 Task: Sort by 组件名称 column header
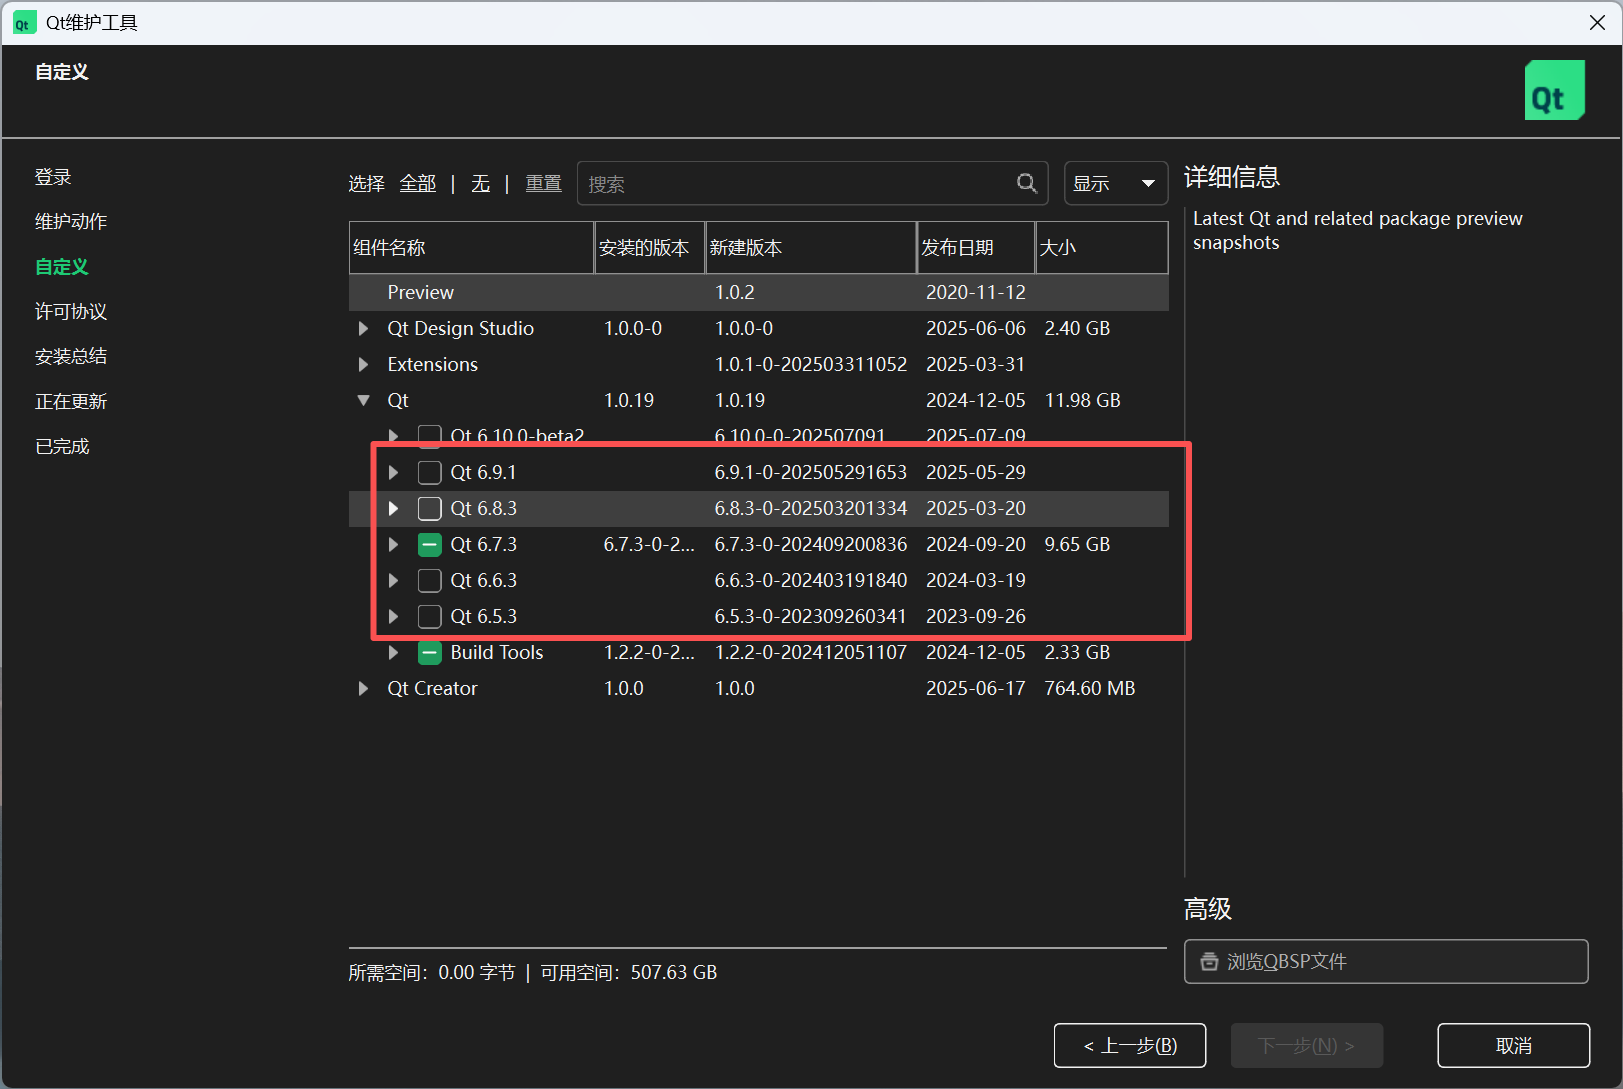click(x=472, y=247)
